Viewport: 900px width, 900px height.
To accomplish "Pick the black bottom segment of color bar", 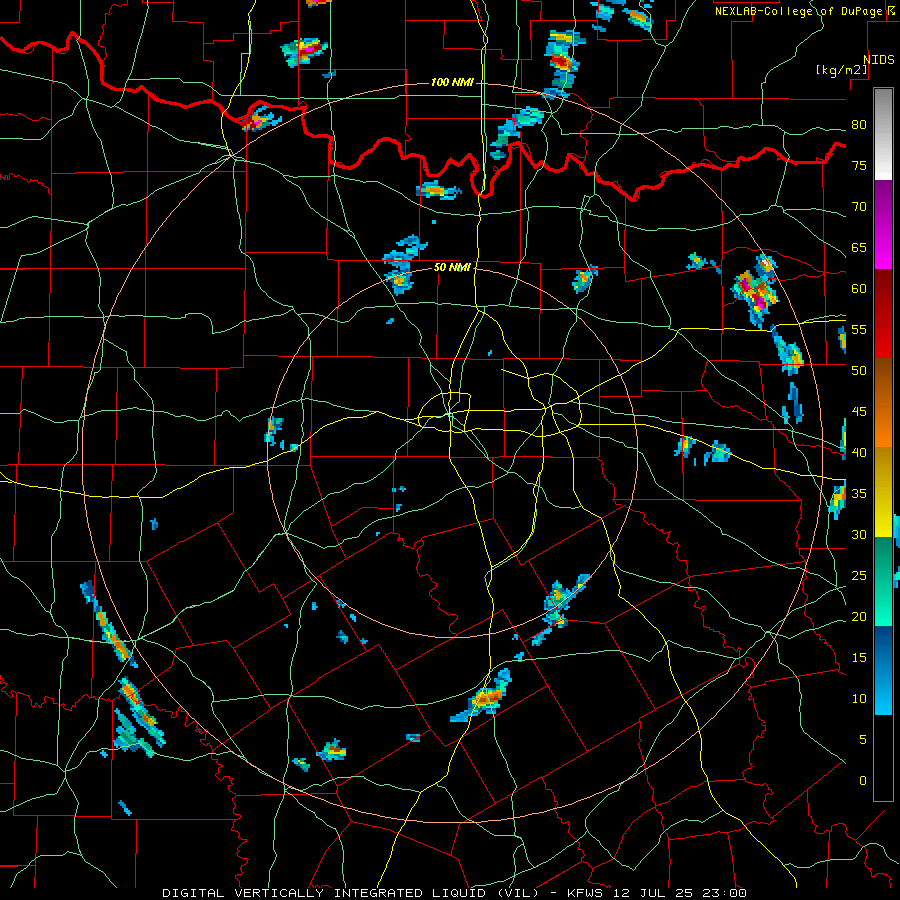I will tap(883, 758).
